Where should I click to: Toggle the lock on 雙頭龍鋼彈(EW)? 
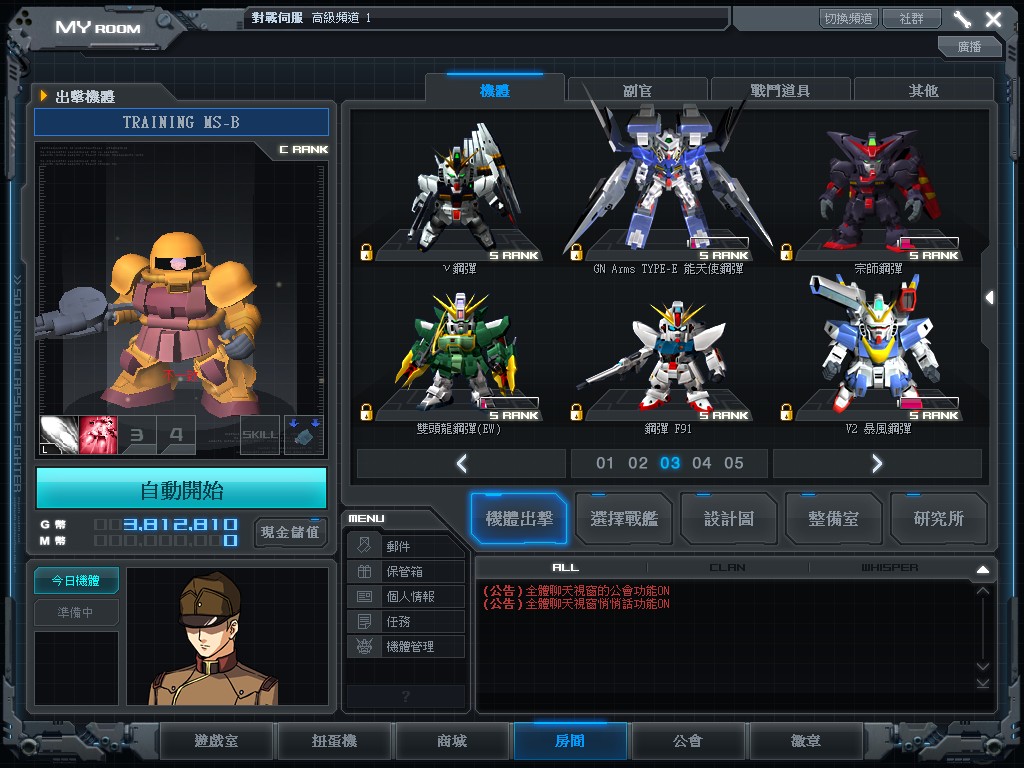pos(366,412)
